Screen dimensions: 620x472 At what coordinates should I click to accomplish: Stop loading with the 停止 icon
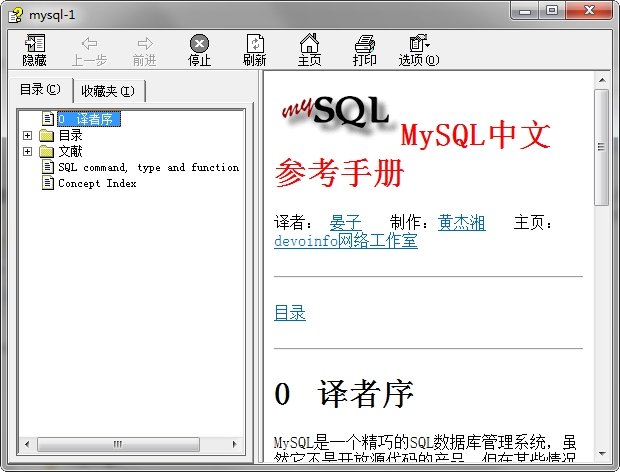pyautogui.click(x=199, y=43)
